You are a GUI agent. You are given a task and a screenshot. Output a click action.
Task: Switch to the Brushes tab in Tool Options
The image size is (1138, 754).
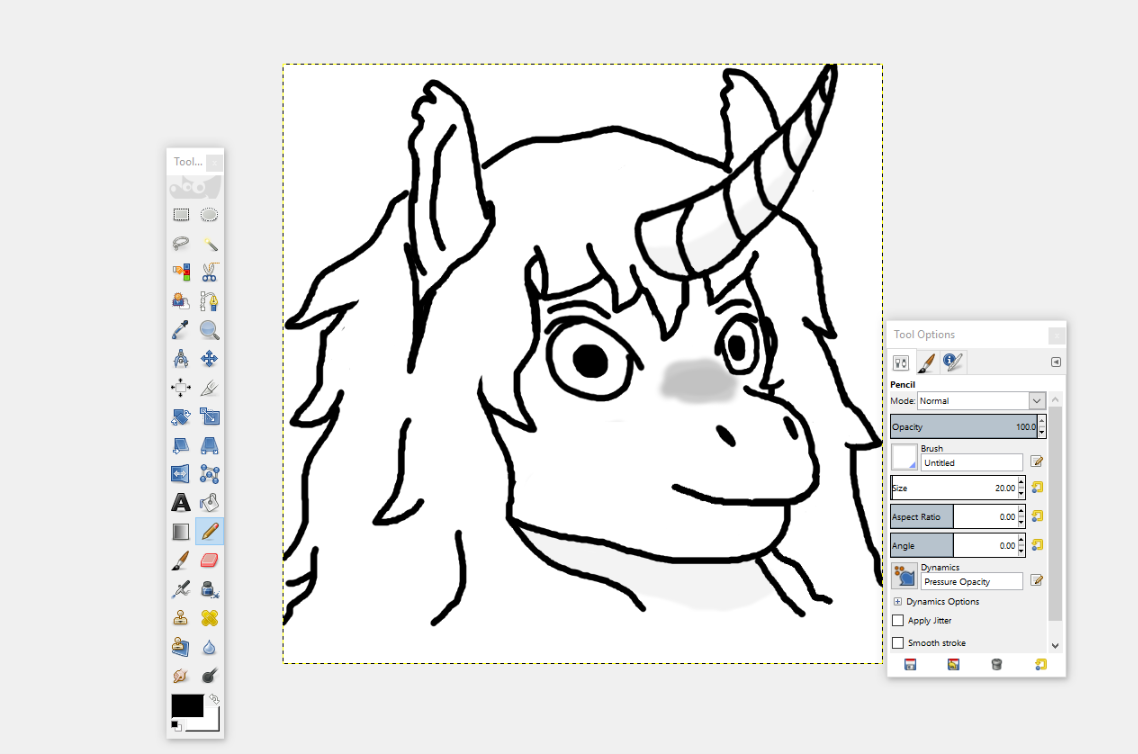pyautogui.click(x=926, y=362)
